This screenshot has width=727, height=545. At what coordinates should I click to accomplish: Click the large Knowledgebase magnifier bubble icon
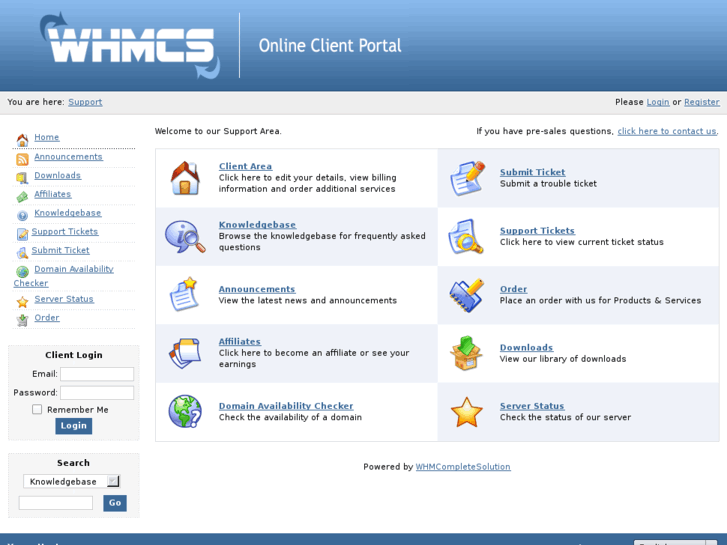pyautogui.click(x=185, y=237)
